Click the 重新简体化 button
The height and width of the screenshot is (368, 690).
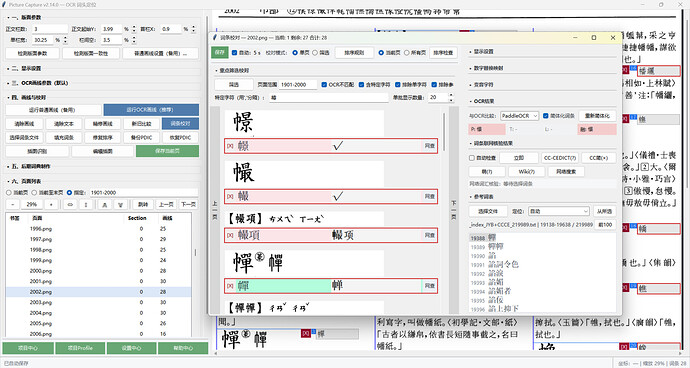click(597, 116)
